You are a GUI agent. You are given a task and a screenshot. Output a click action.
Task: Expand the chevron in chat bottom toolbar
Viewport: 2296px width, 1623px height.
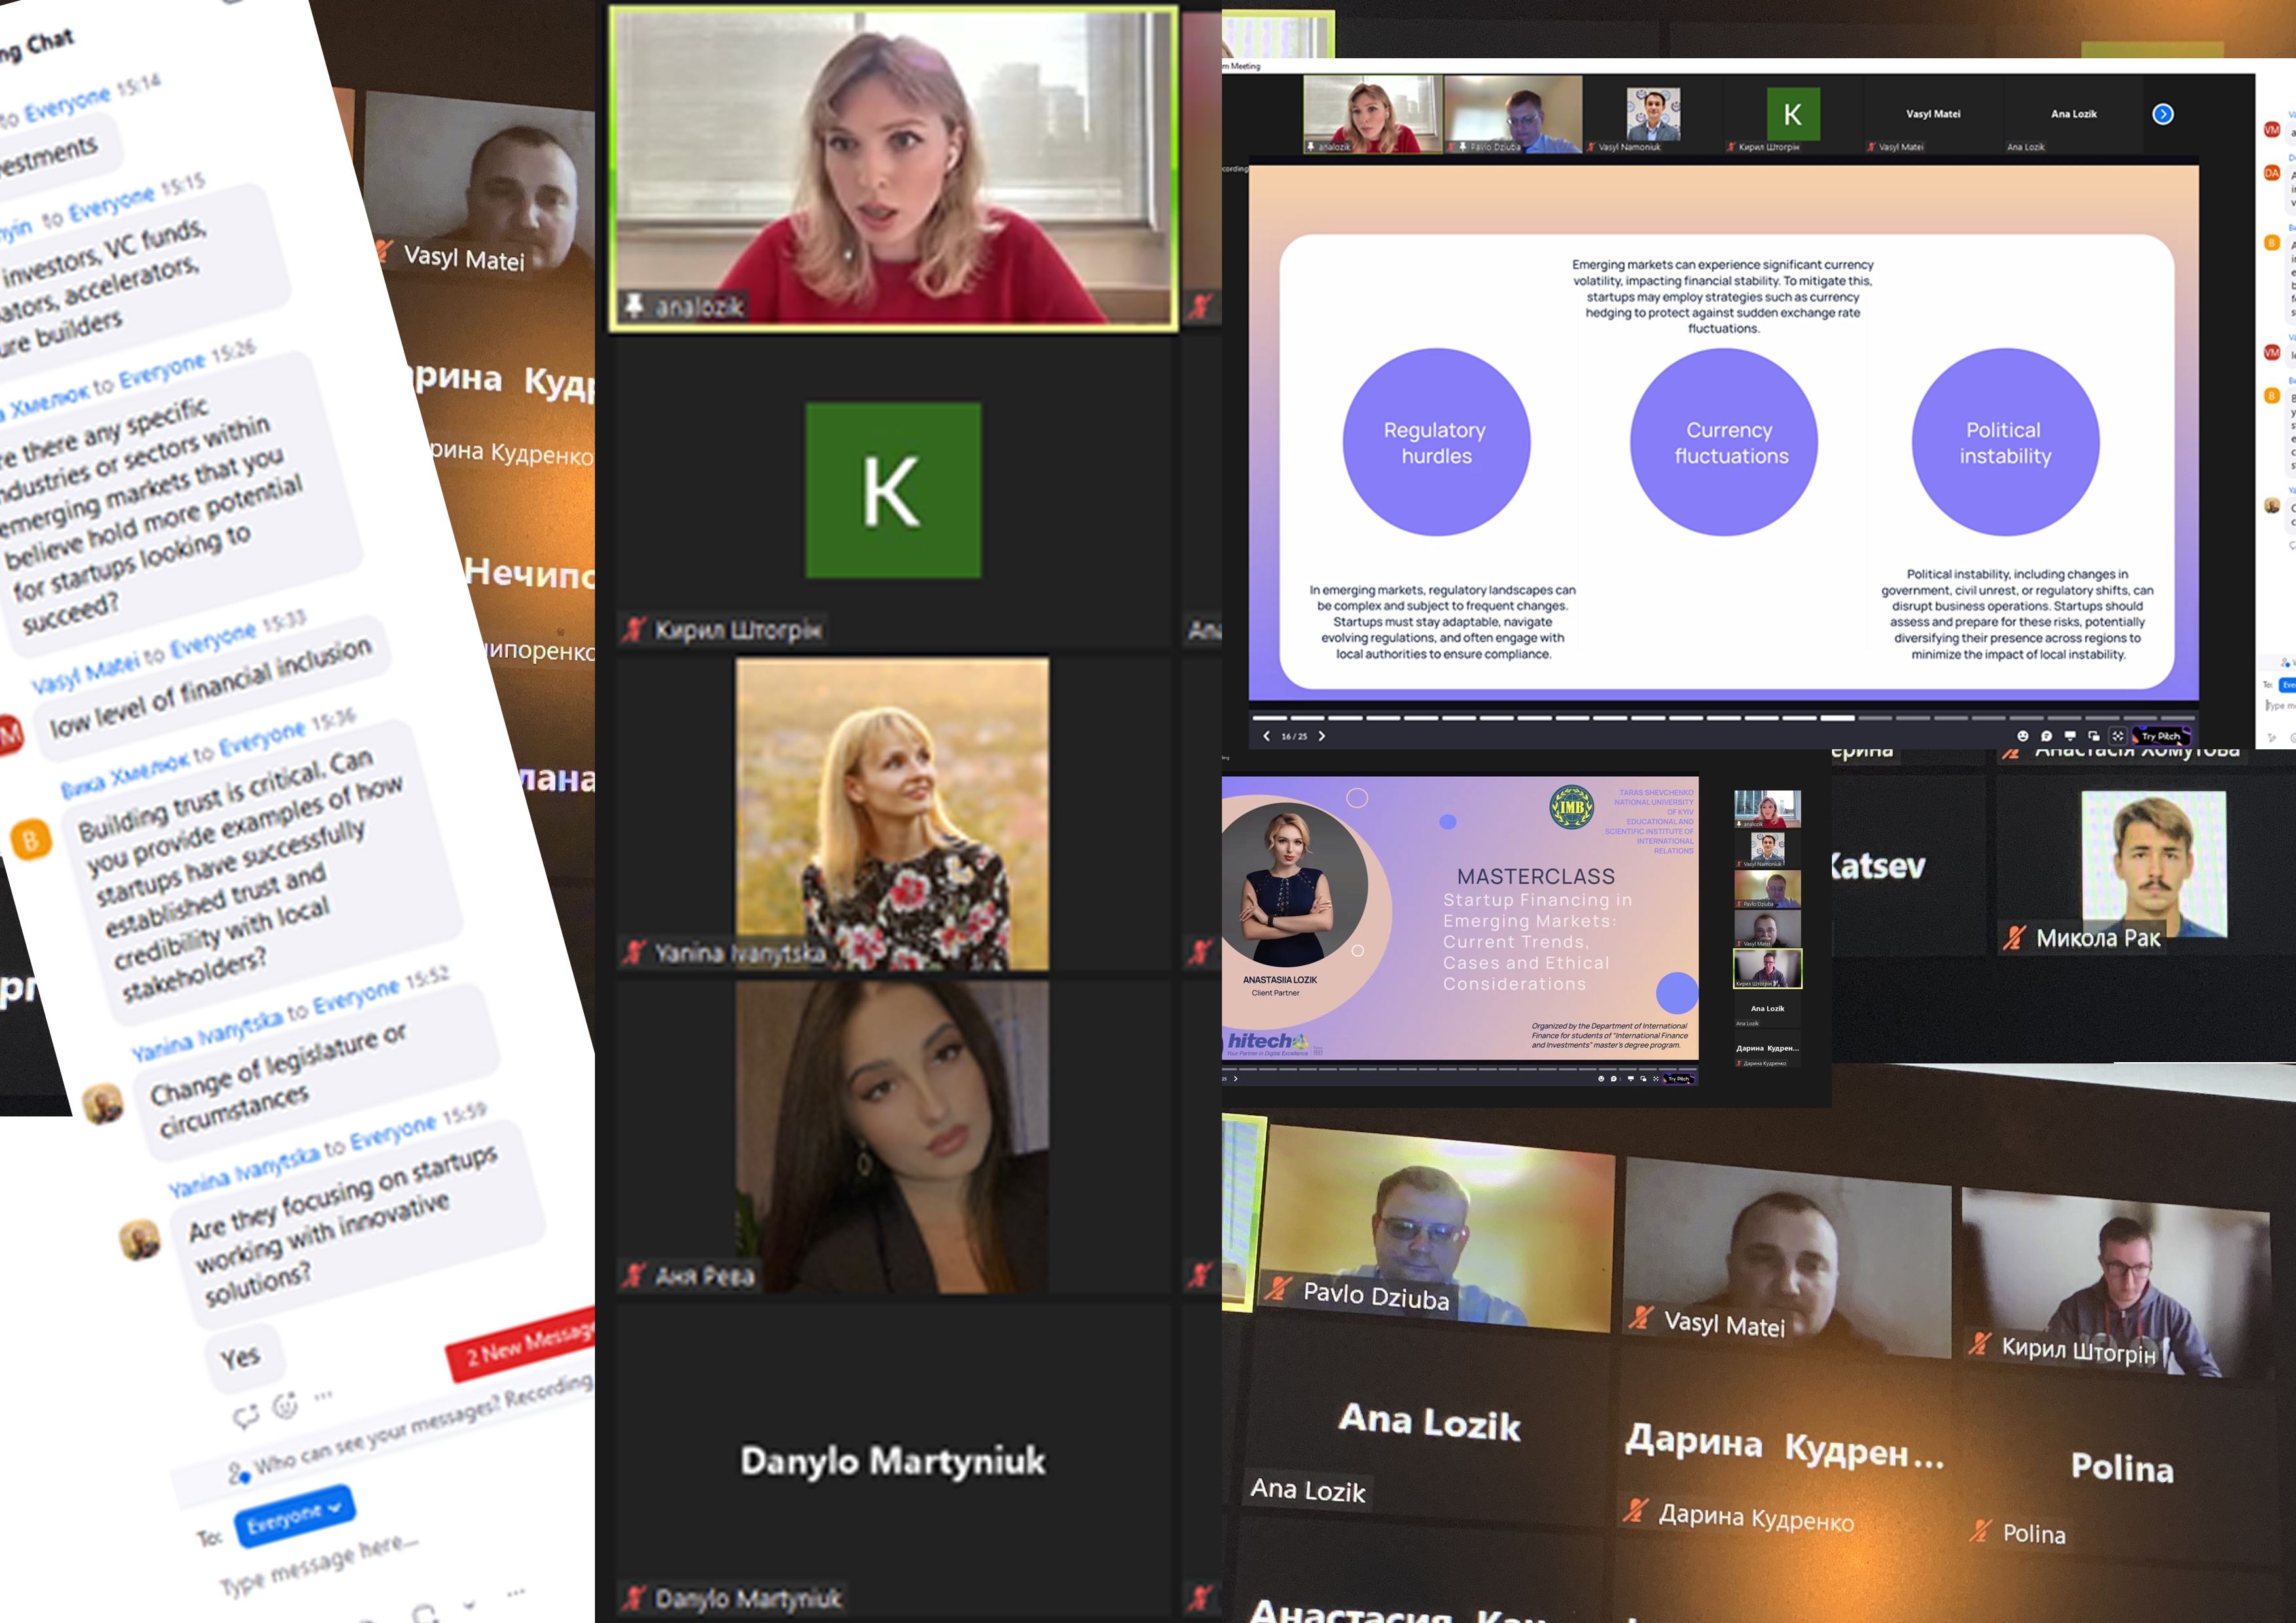[470, 1606]
